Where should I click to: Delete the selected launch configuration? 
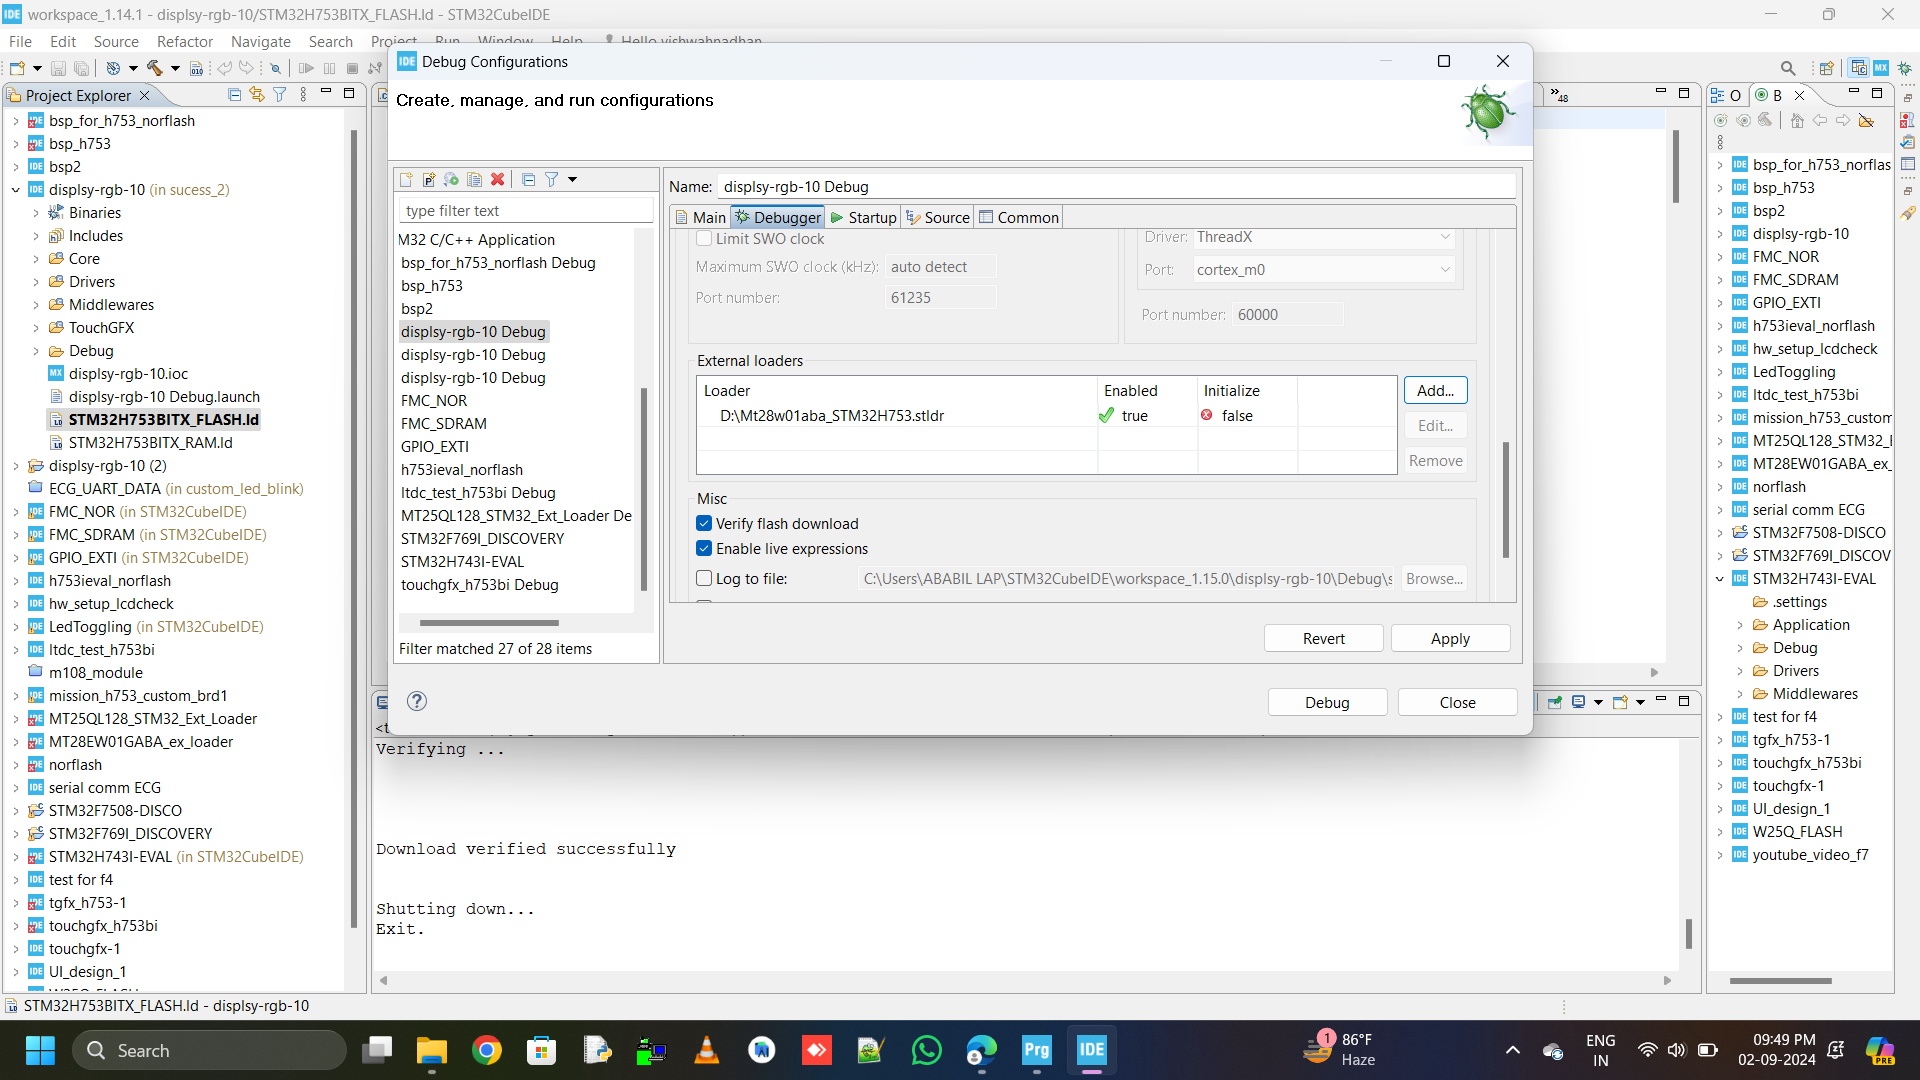tap(498, 179)
